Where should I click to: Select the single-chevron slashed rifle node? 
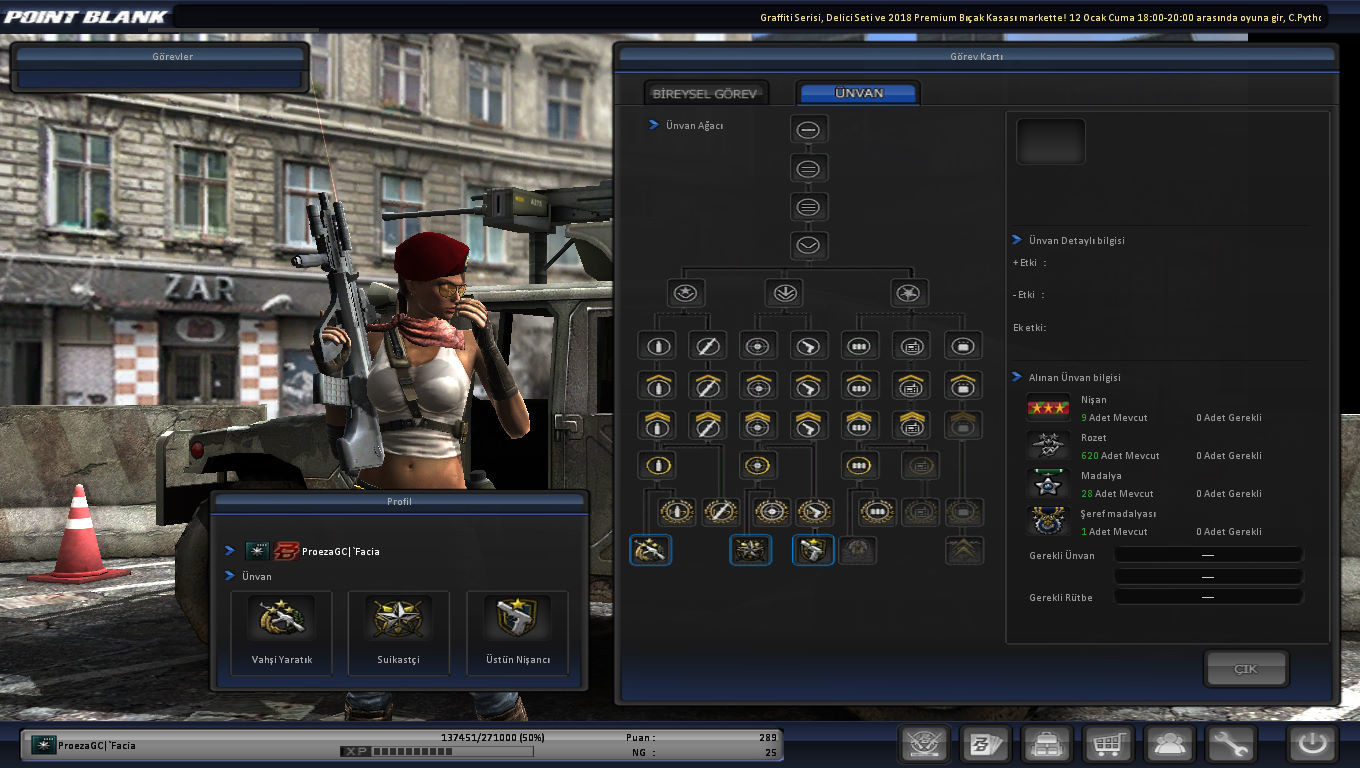[x=707, y=385]
